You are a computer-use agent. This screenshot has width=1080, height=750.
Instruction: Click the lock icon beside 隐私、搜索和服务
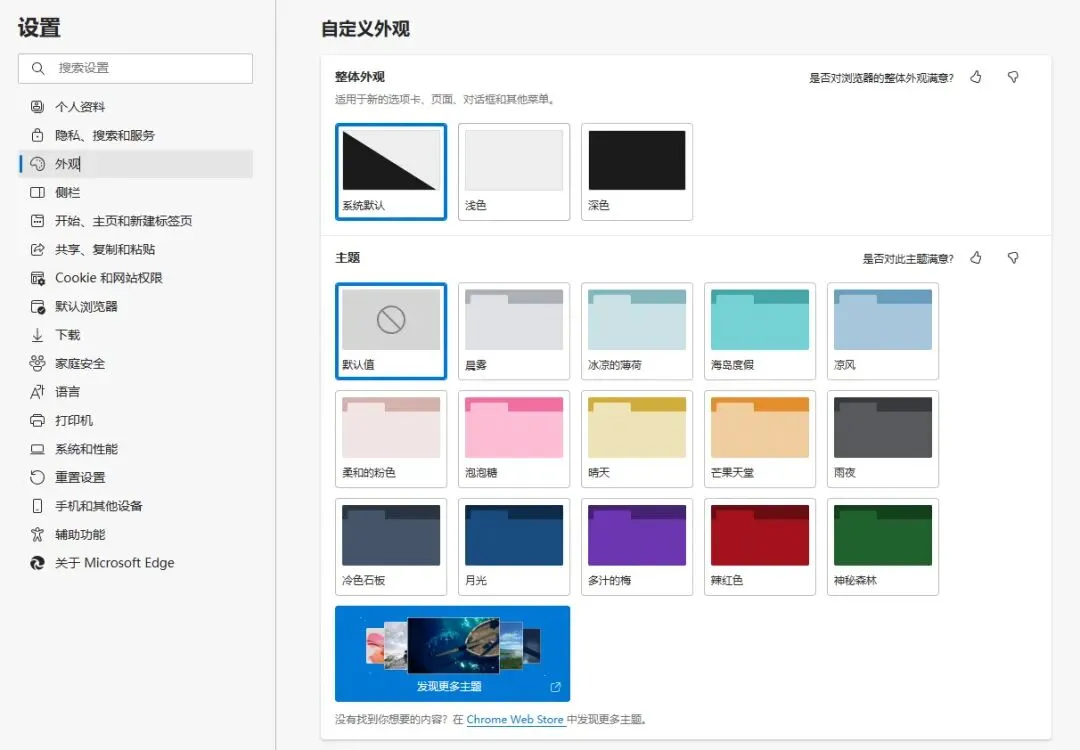37,135
